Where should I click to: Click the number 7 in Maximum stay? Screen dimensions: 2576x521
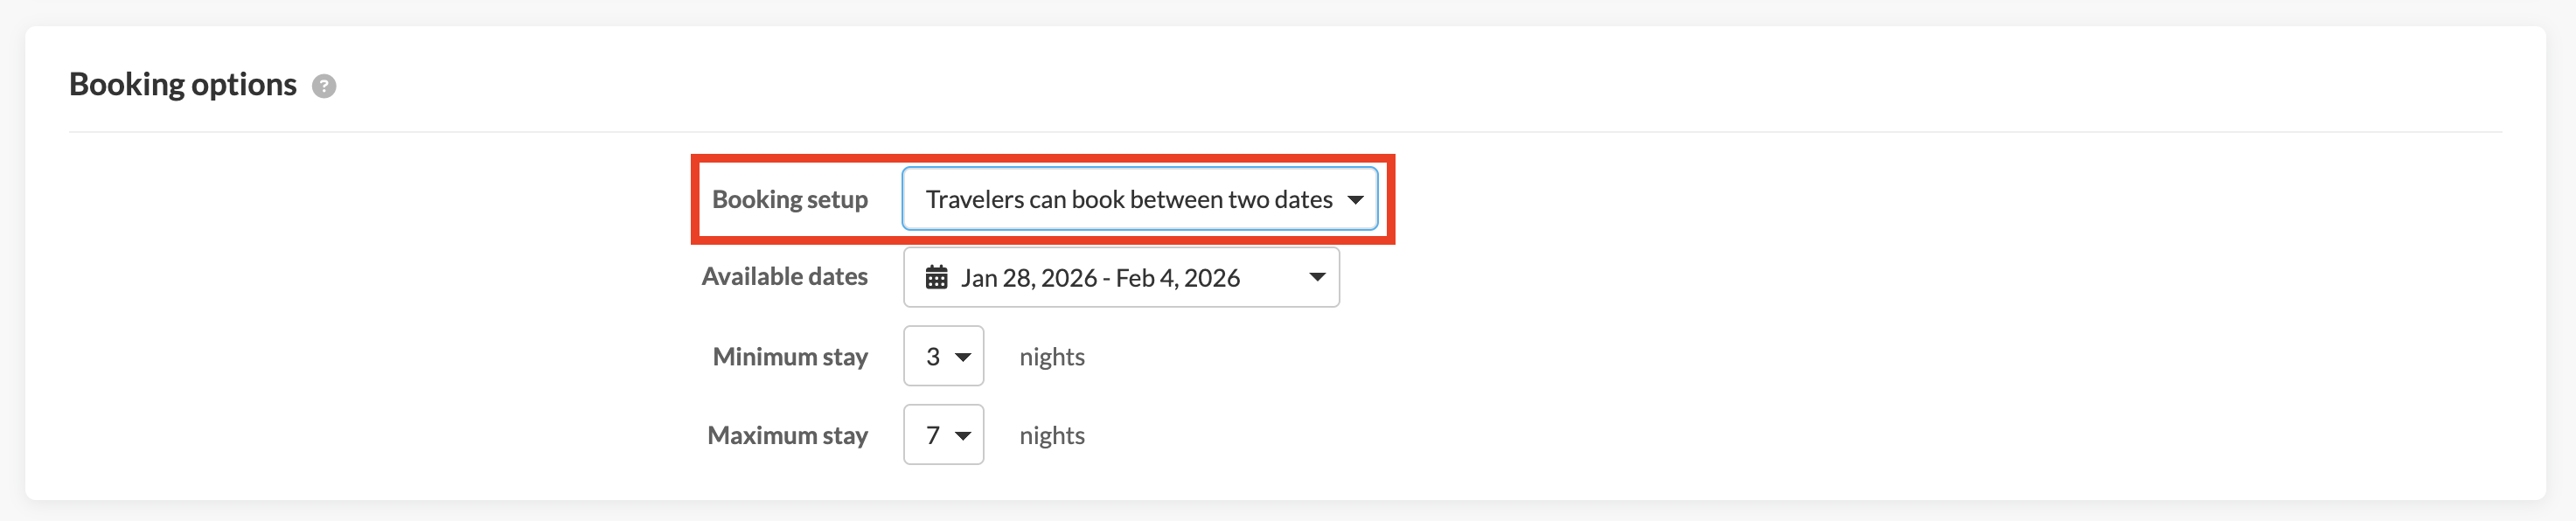point(932,435)
